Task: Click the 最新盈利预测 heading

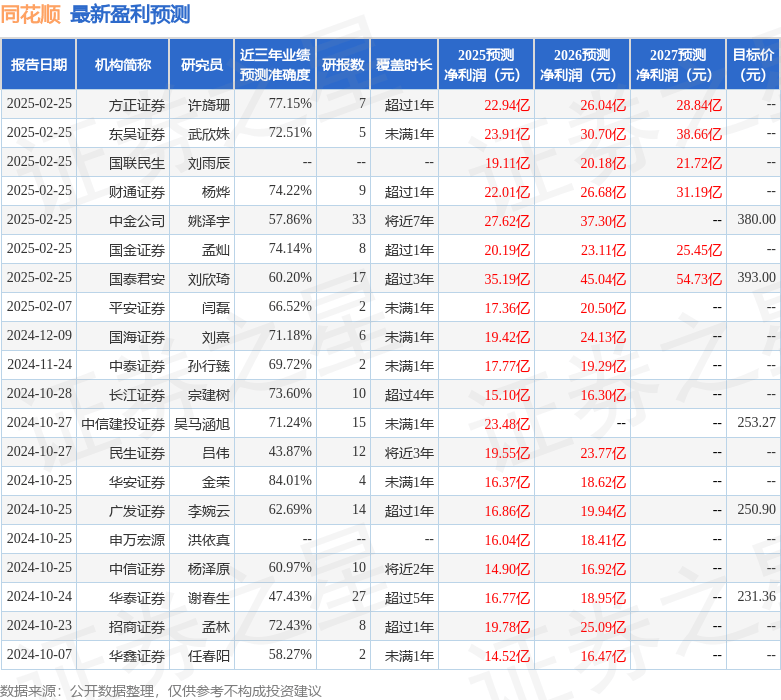Action: point(130,14)
